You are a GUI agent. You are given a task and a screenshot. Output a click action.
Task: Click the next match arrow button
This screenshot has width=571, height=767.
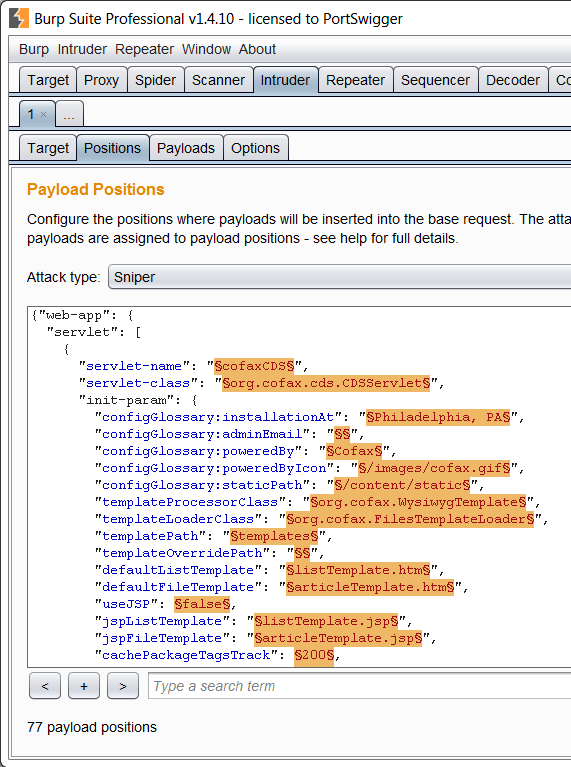[x=123, y=686]
